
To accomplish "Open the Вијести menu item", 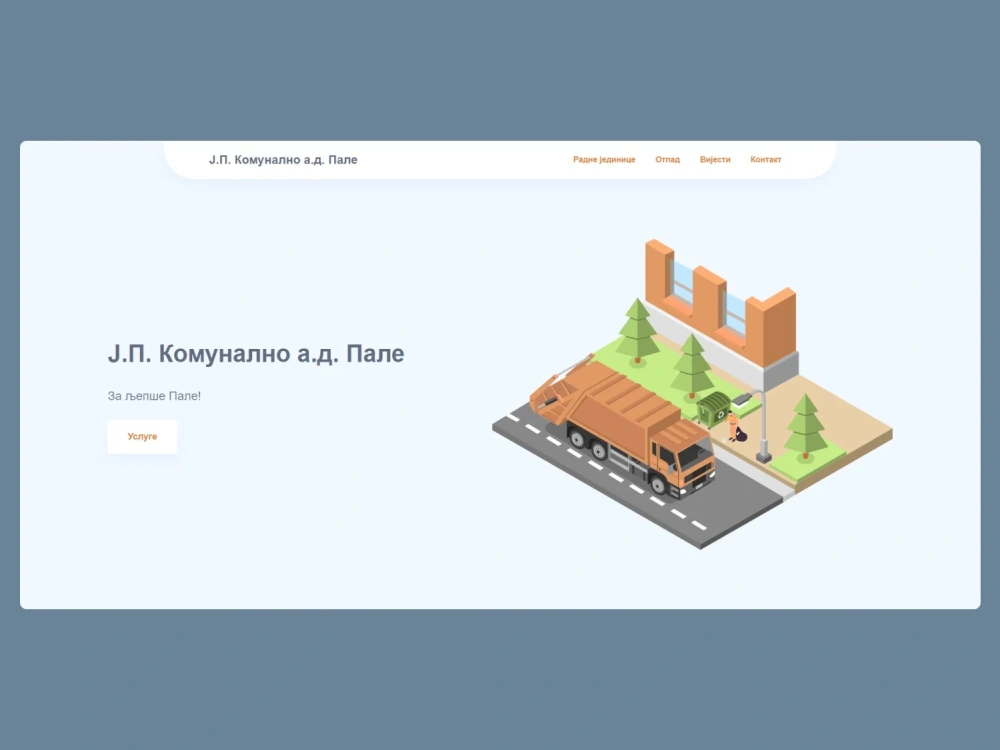I will click(715, 159).
